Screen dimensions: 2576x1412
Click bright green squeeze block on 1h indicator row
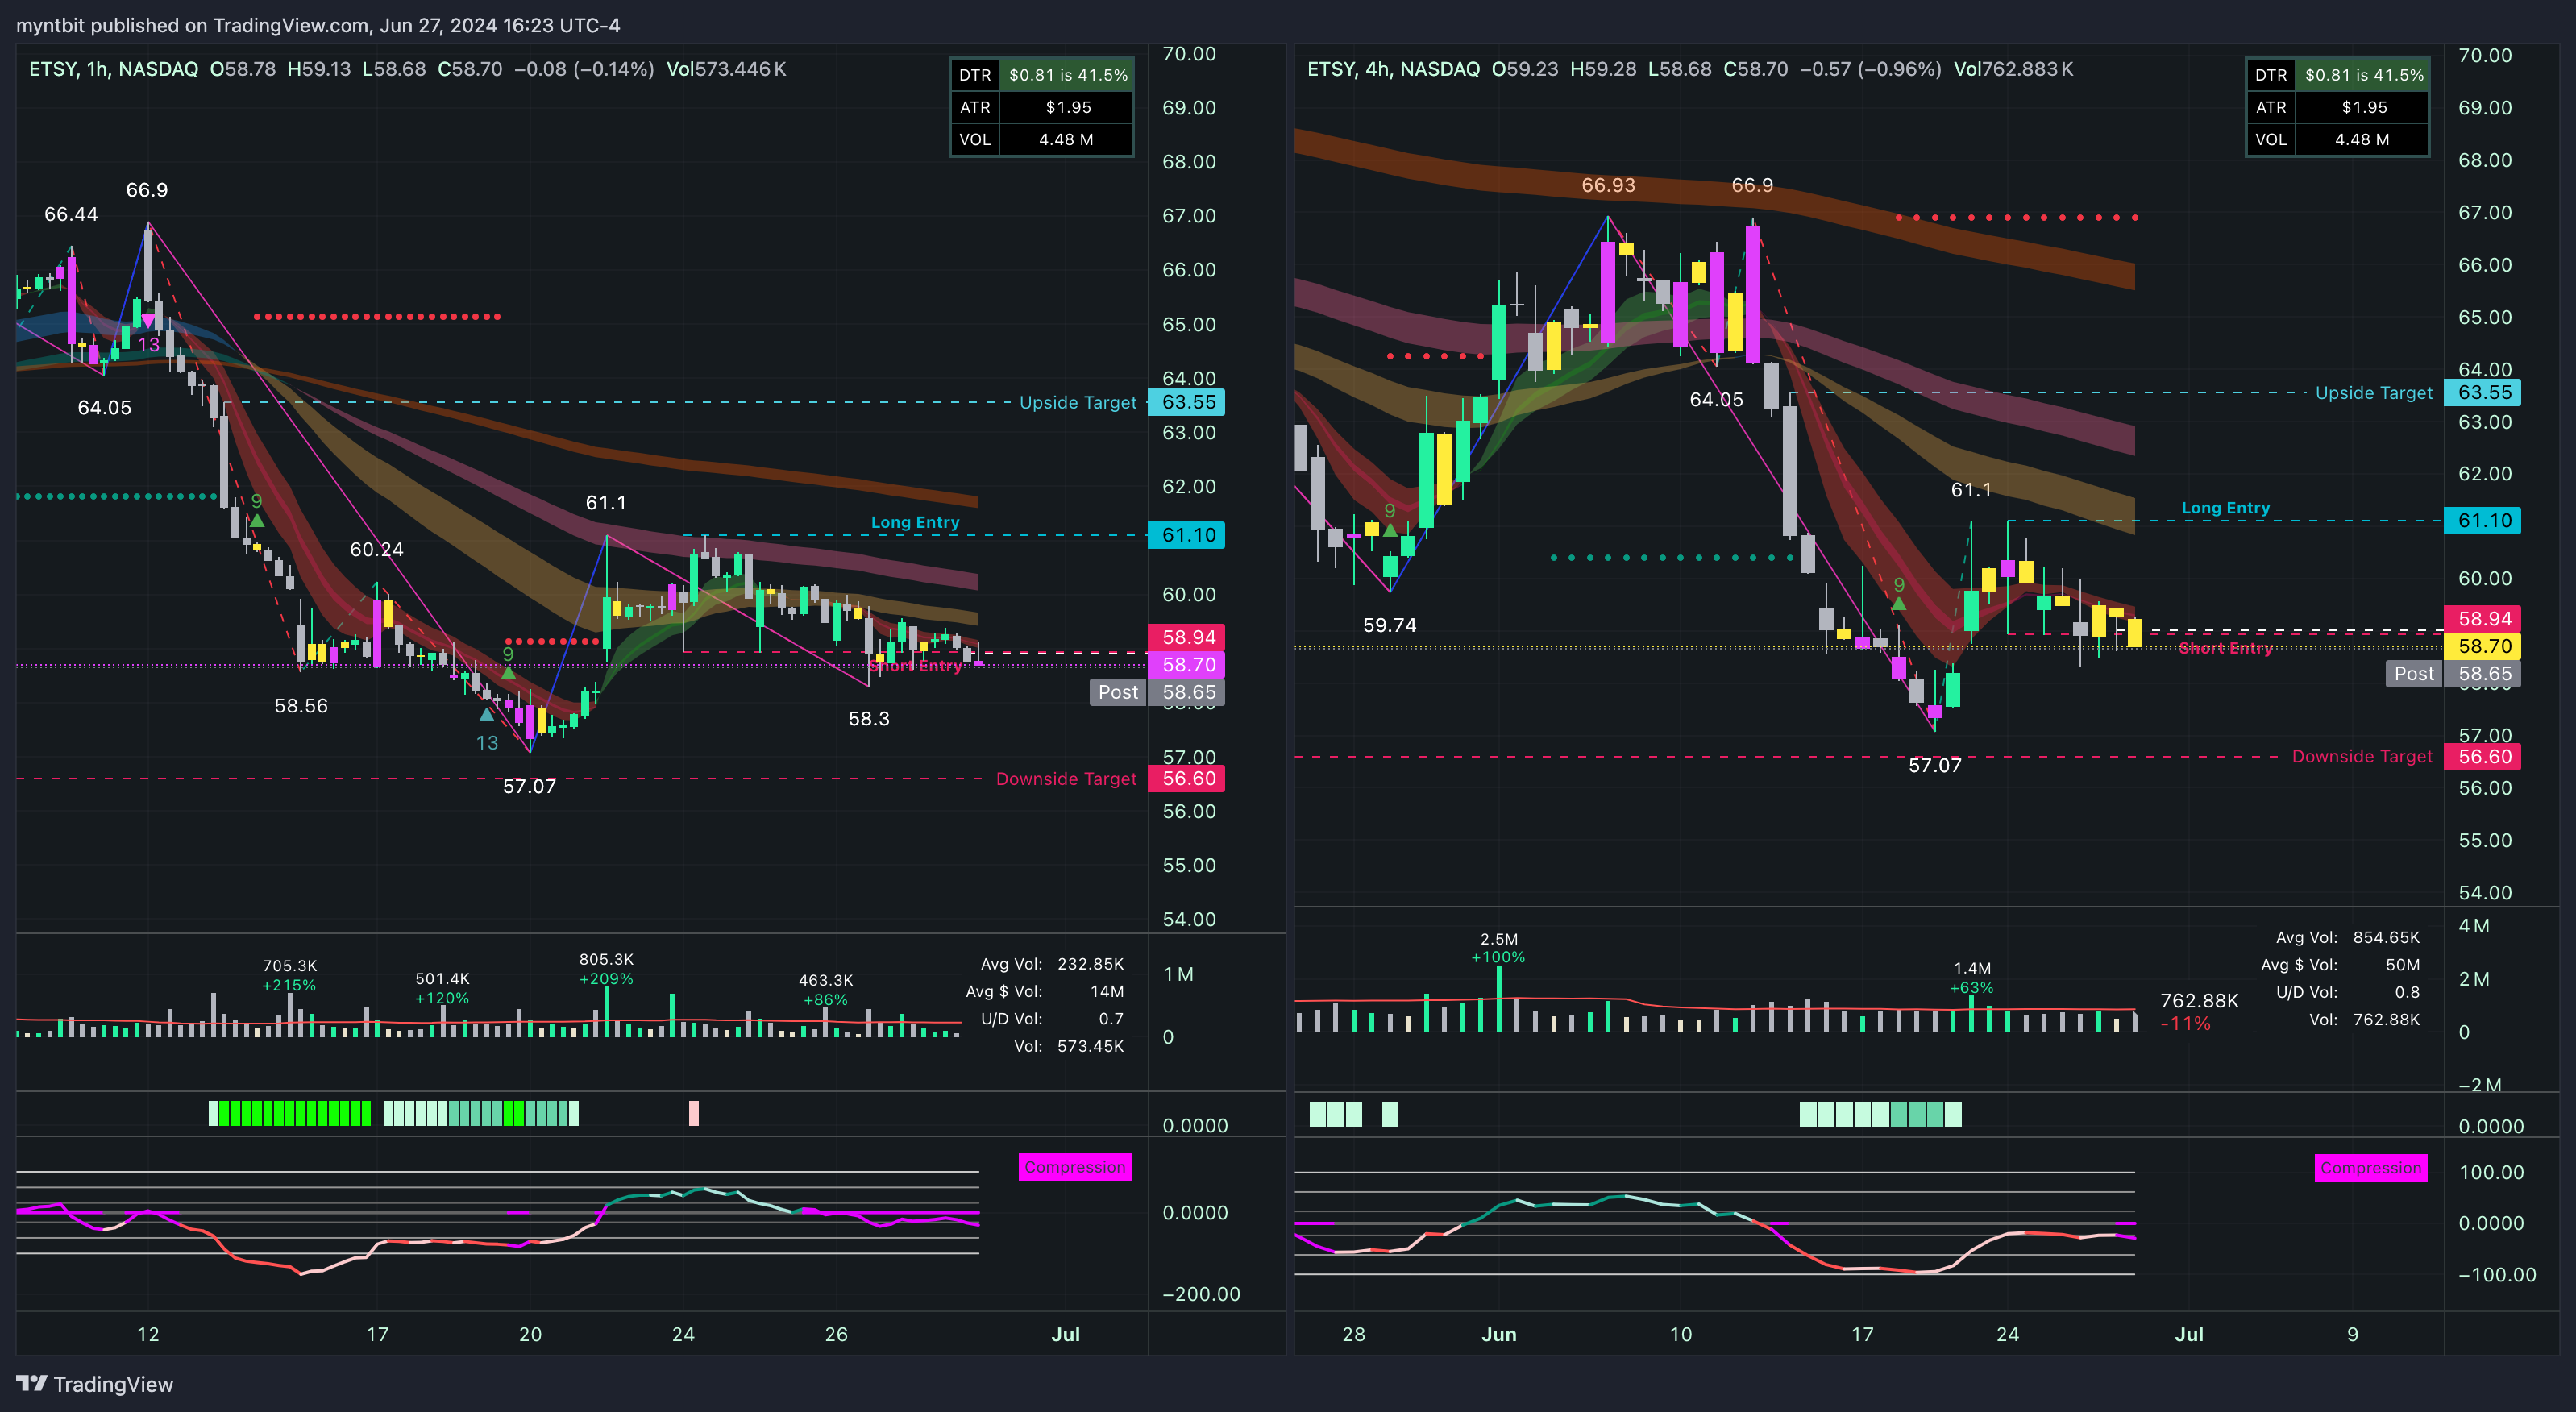tap(290, 1113)
